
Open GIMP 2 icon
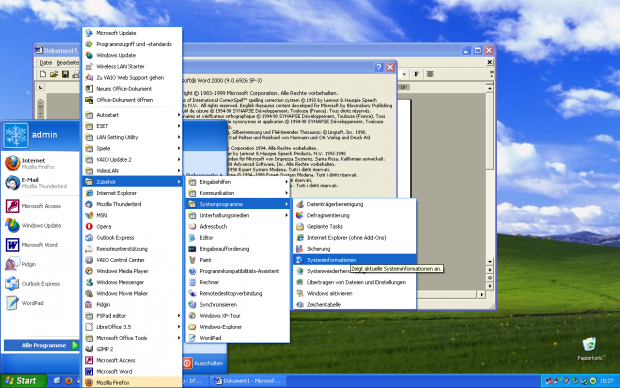coord(89,349)
